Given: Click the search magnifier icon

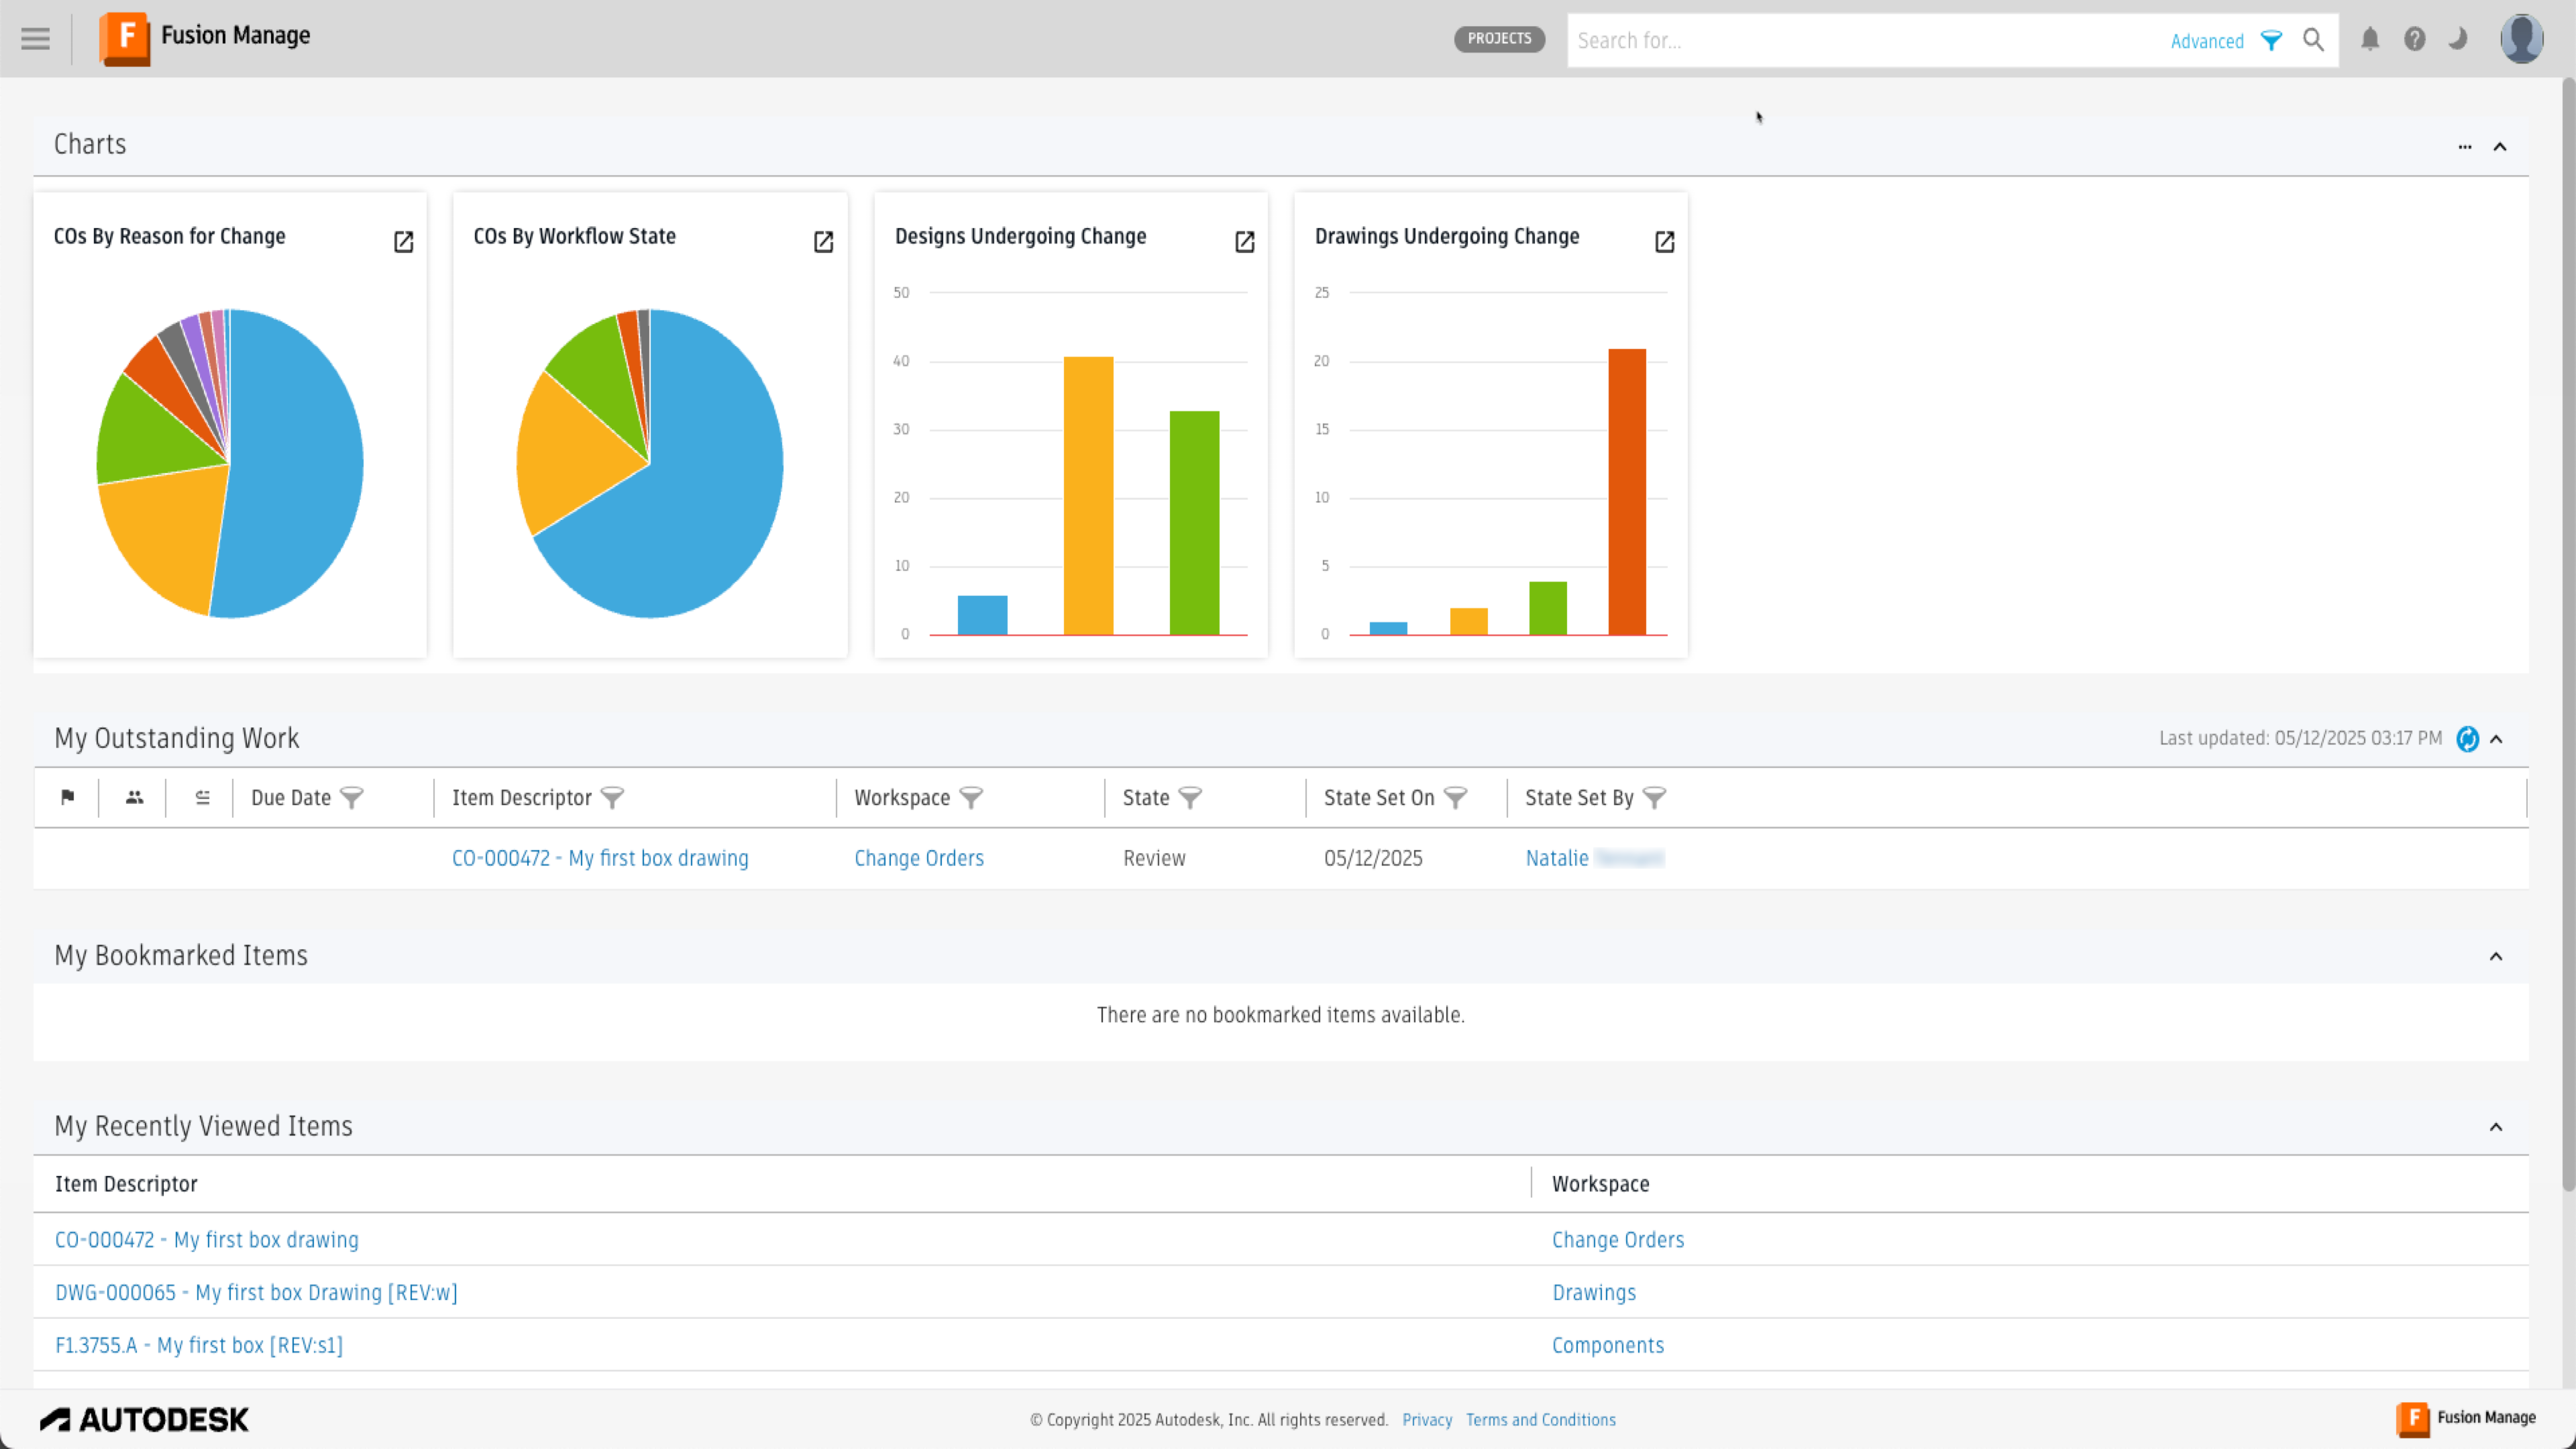Looking at the screenshot, I should [x=2313, y=40].
